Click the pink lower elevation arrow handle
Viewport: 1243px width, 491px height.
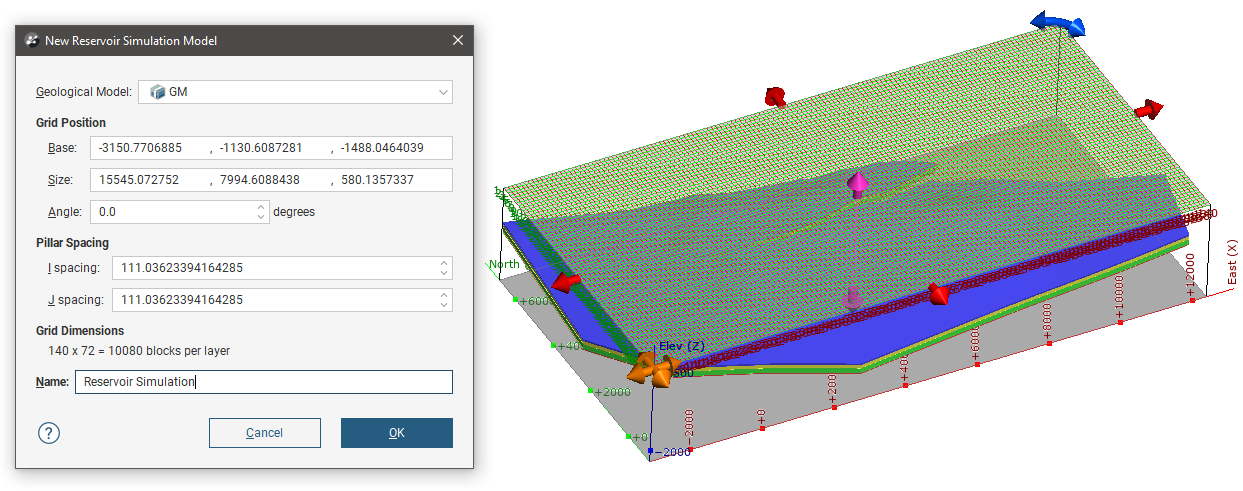coord(853,297)
